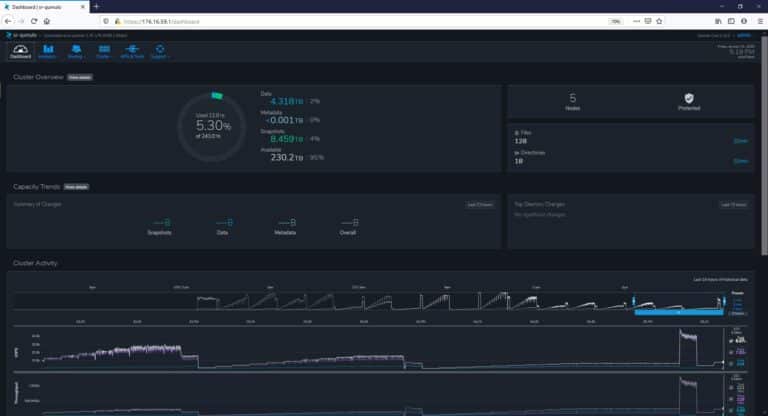Open the page actions three-dot menu
The width and height of the screenshot is (768, 416).
pyautogui.click(x=636, y=21)
